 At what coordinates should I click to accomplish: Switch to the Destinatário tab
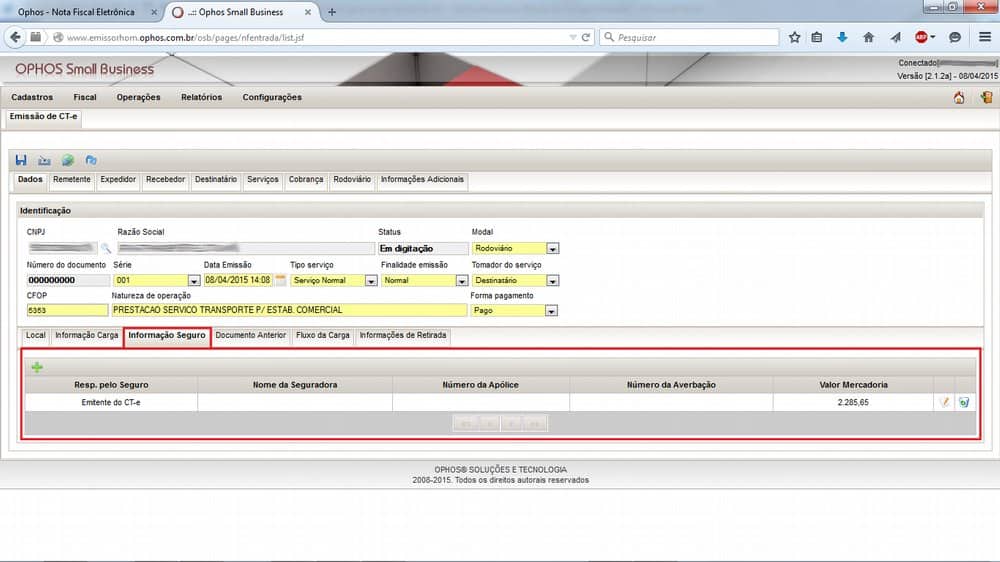pos(216,180)
